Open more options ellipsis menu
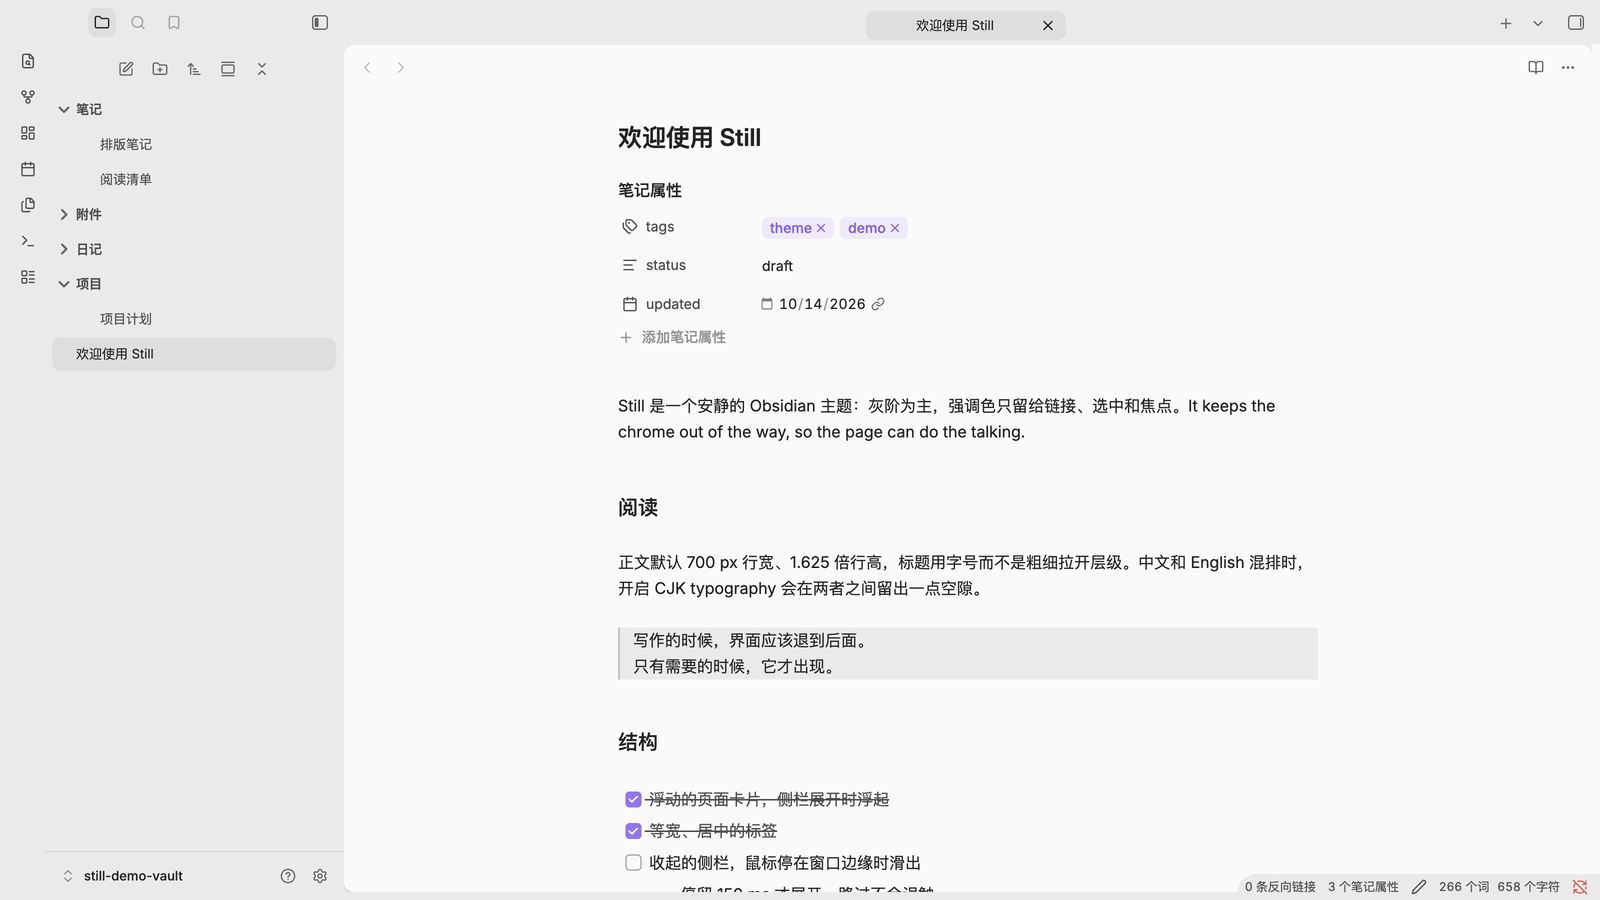 (x=1568, y=67)
